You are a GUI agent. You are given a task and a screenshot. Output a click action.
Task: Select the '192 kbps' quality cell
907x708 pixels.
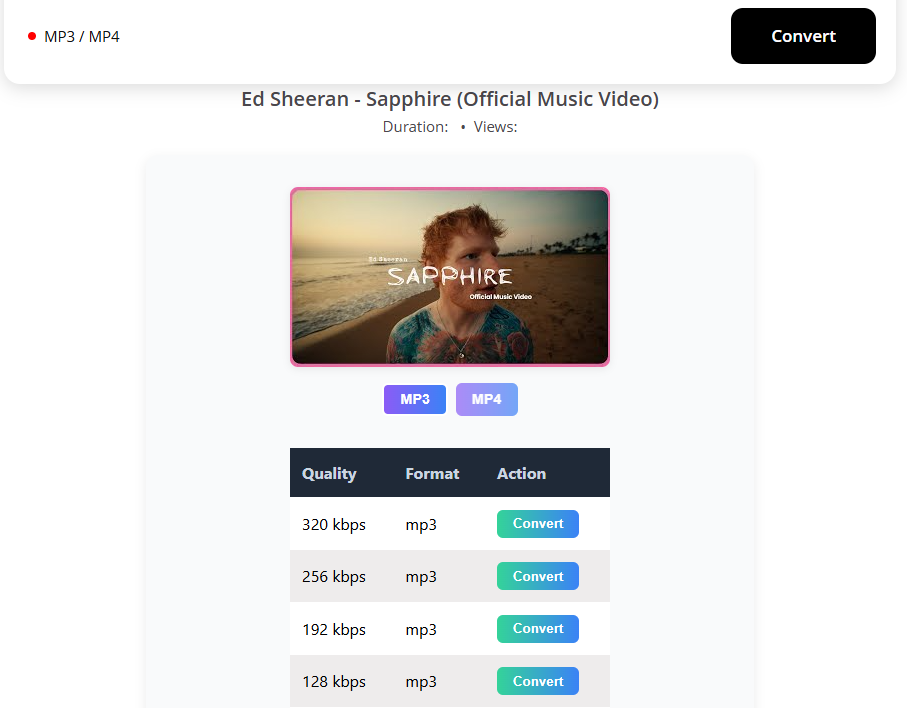click(x=334, y=629)
